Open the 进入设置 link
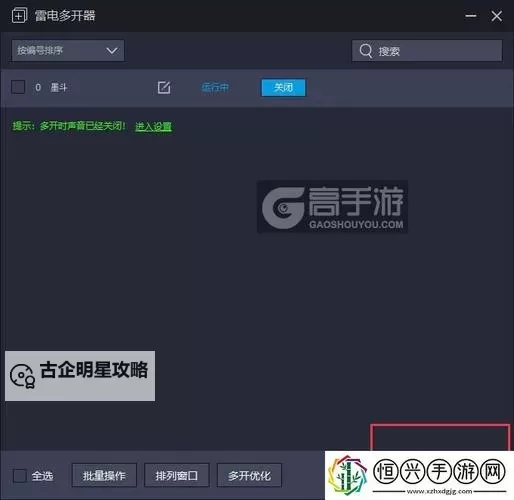This screenshot has height=500, width=514. 153,126
